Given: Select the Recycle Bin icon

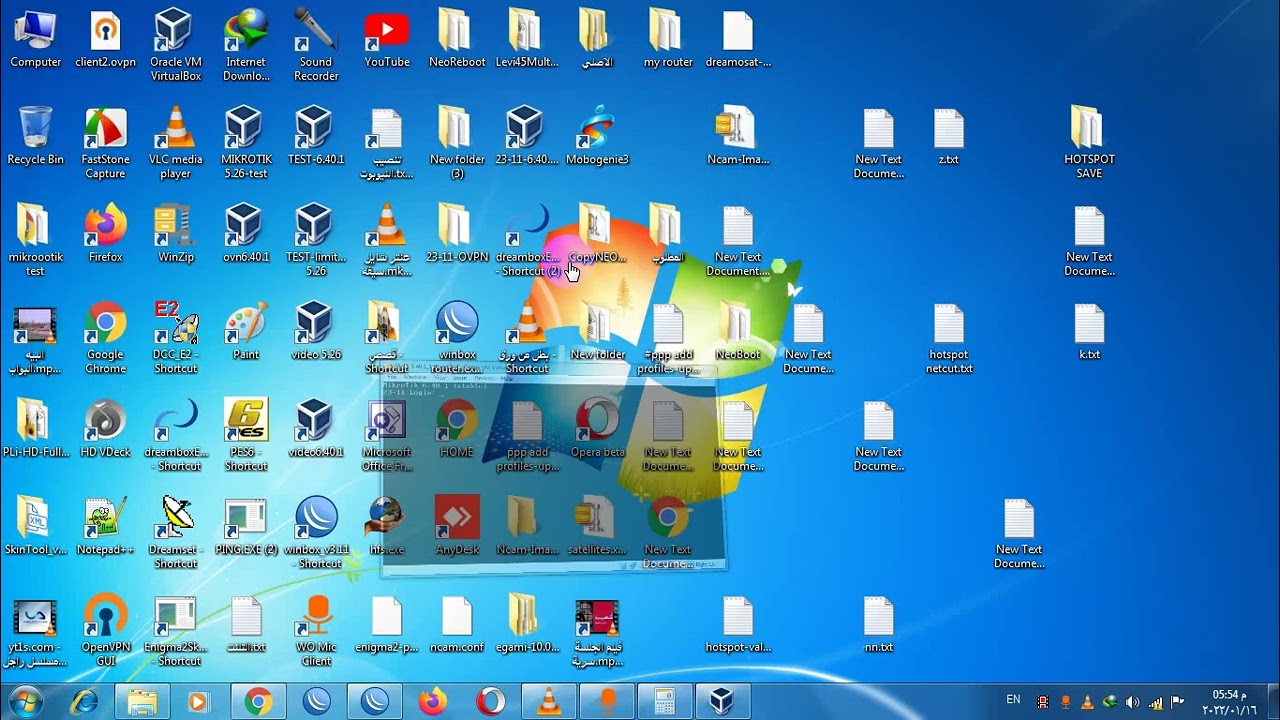Looking at the screenshot, I should (x=35, y=137).
